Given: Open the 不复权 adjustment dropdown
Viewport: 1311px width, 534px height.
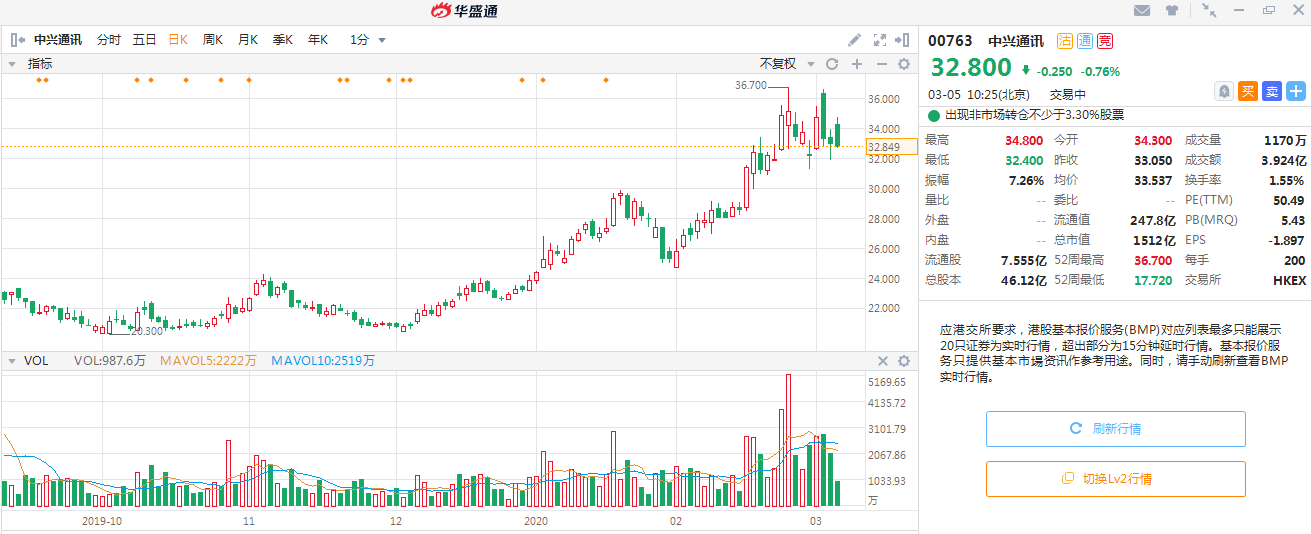Looking at the screenshot, I should [785, 64].
